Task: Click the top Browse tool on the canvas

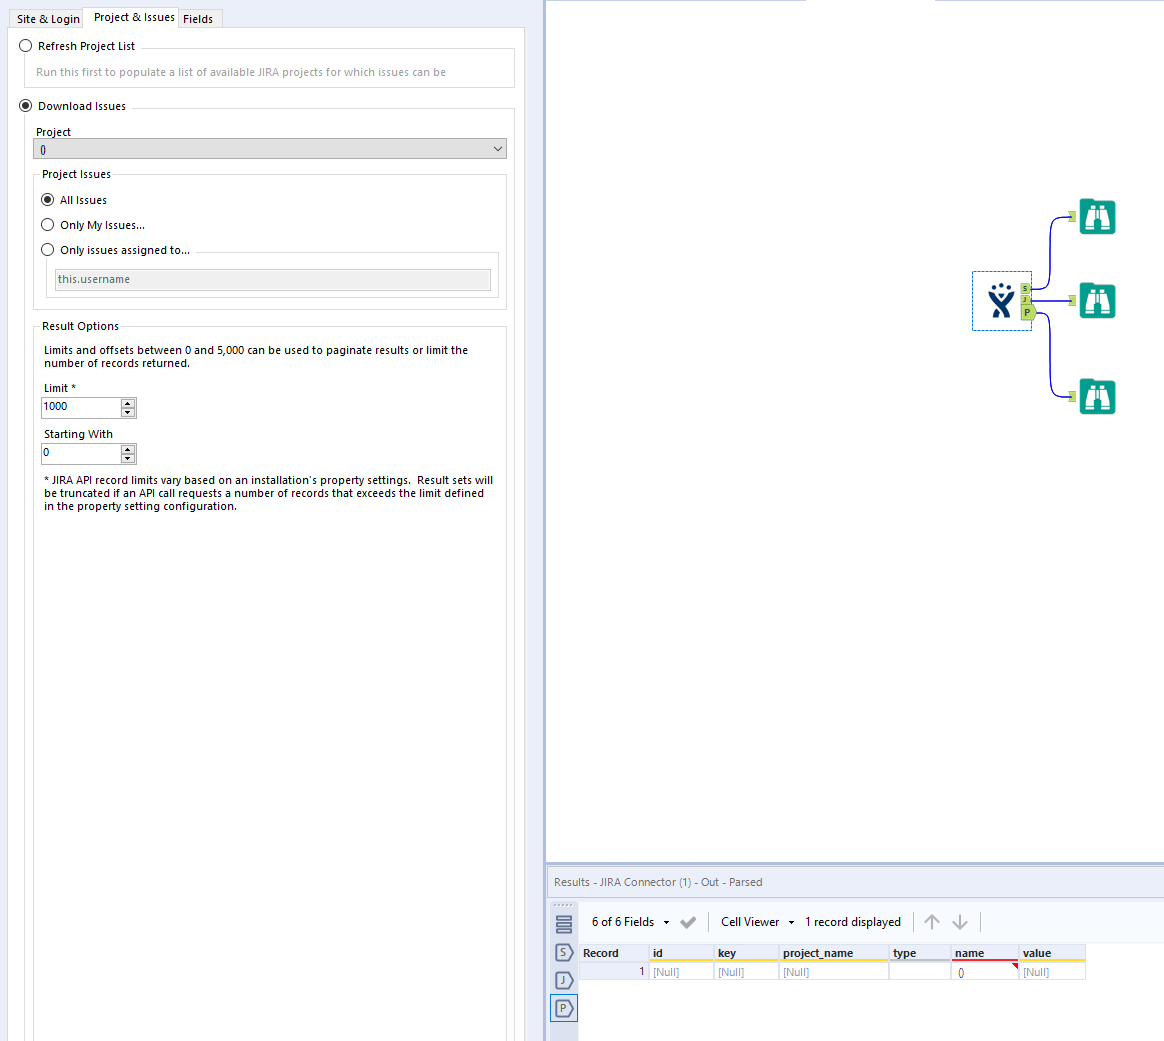Action: click(1097, 216)
